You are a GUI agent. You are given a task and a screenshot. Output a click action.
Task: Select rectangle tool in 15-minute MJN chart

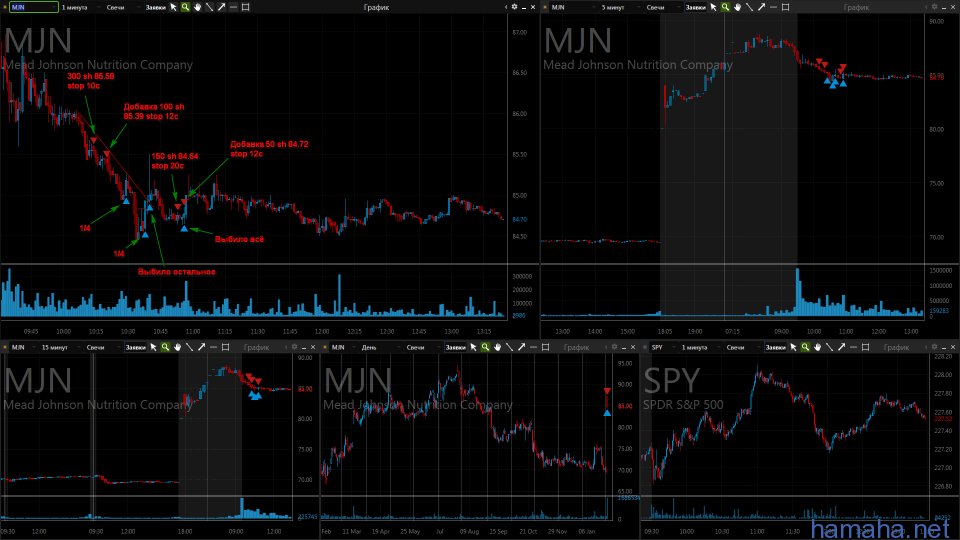tap(225, 347)
